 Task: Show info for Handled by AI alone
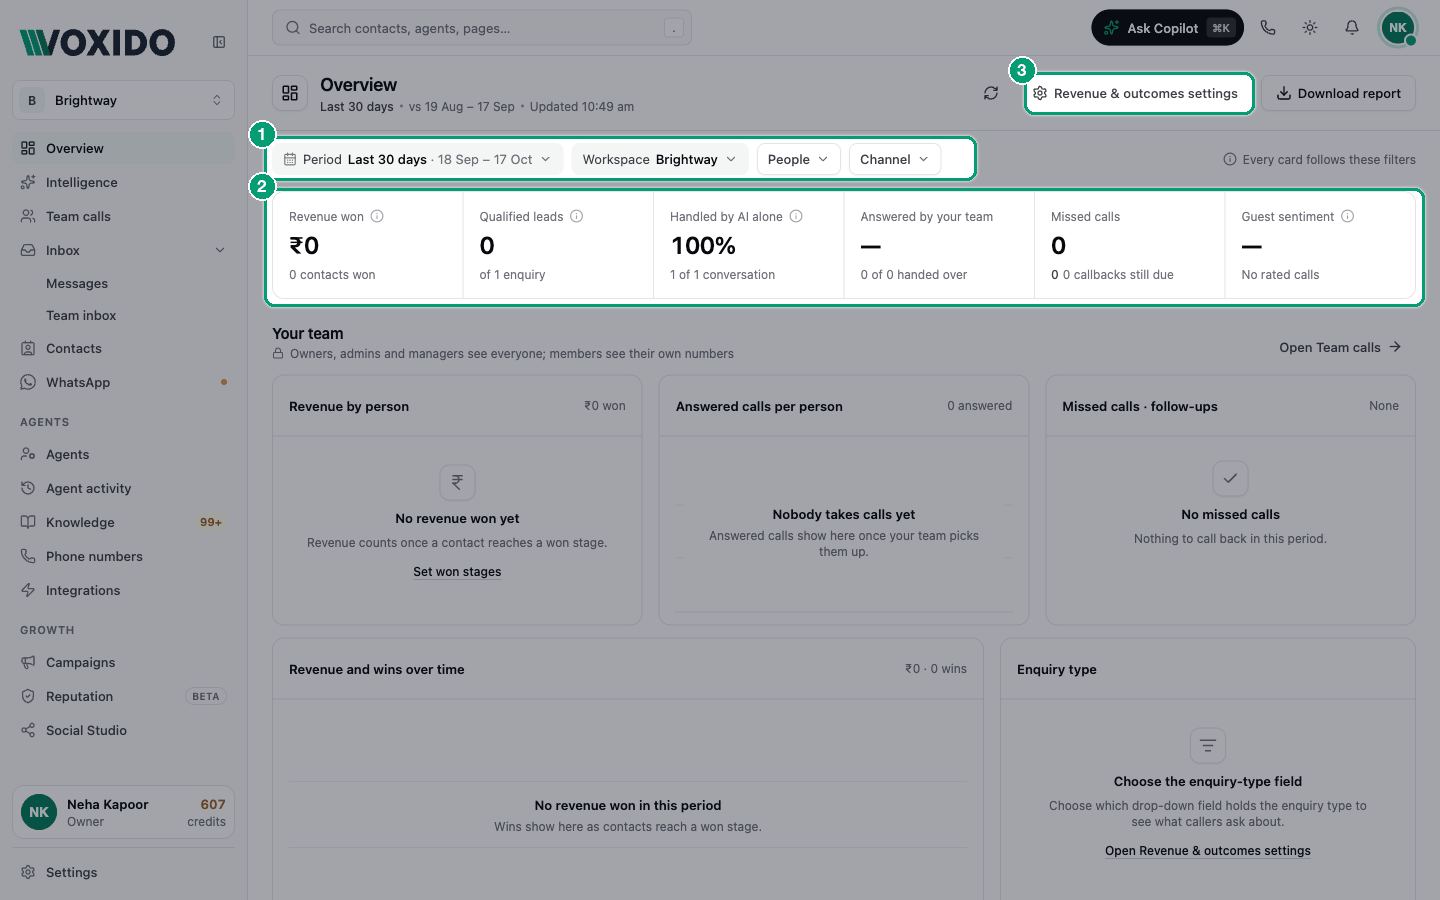click(x=796, y=216)
